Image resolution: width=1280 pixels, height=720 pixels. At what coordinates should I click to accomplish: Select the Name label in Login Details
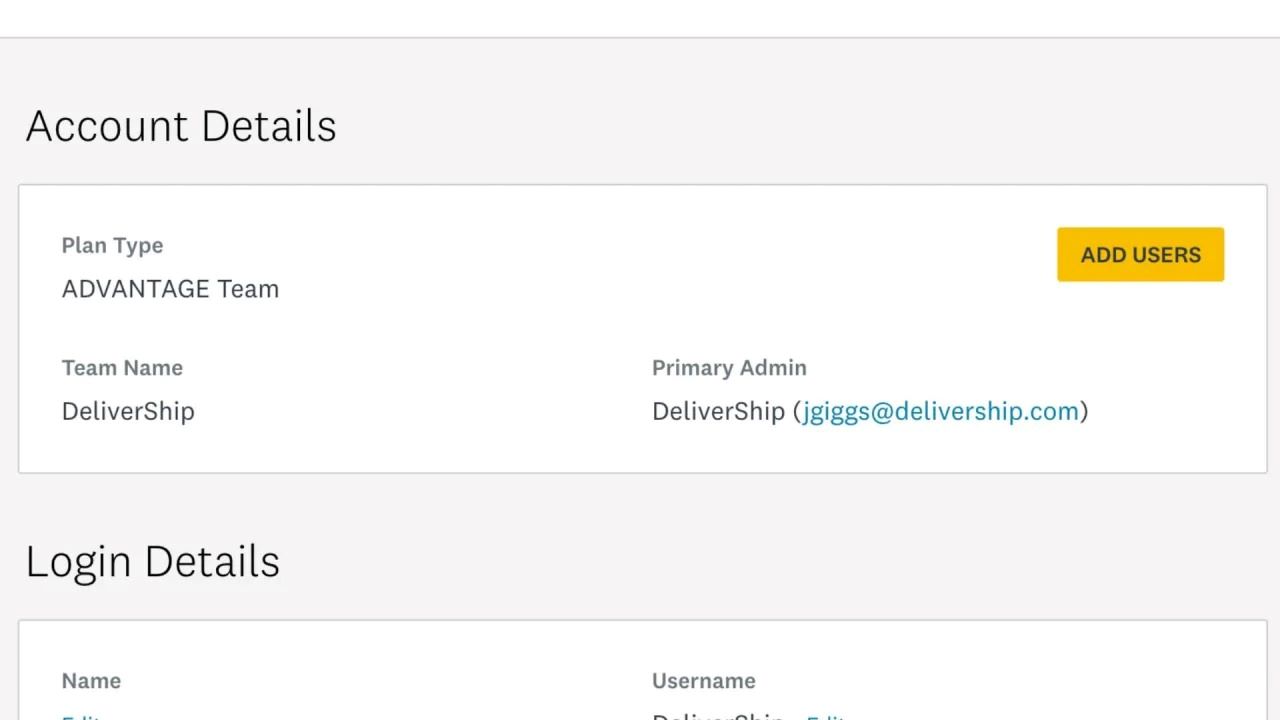point(91,681)
